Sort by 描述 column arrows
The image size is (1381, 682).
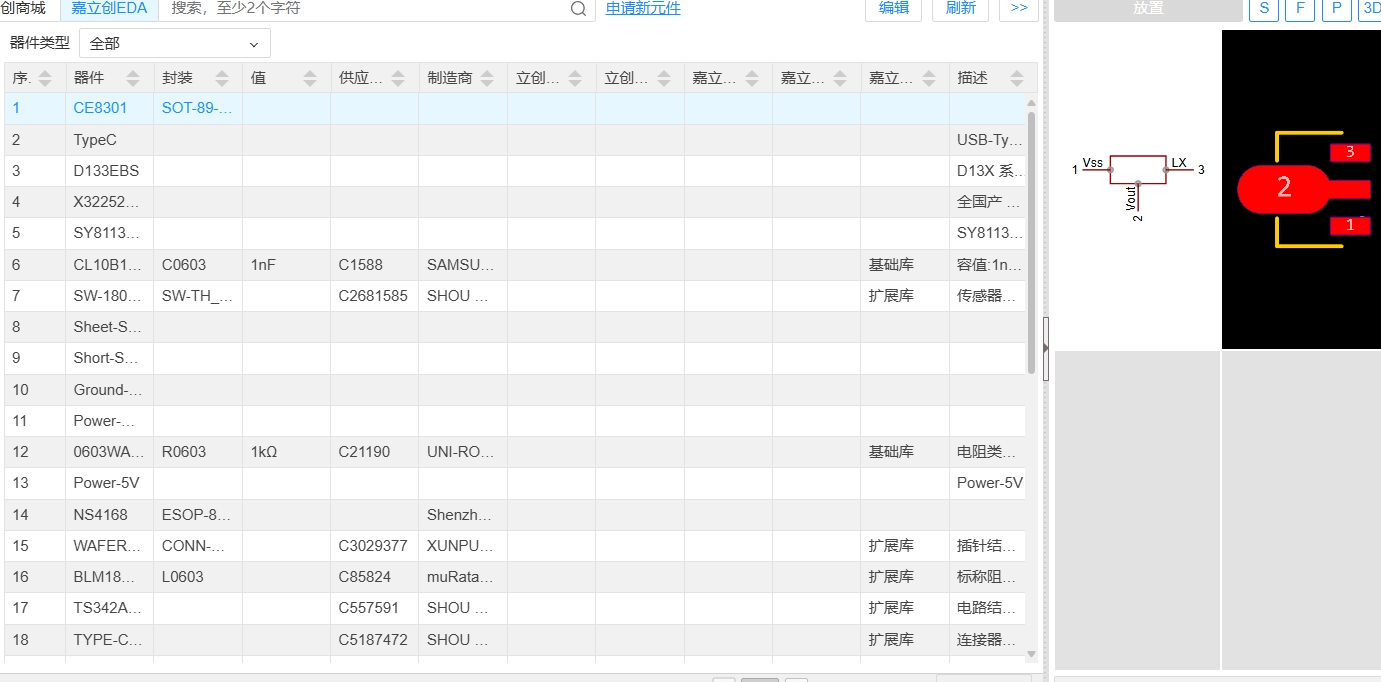[1016, 78]
